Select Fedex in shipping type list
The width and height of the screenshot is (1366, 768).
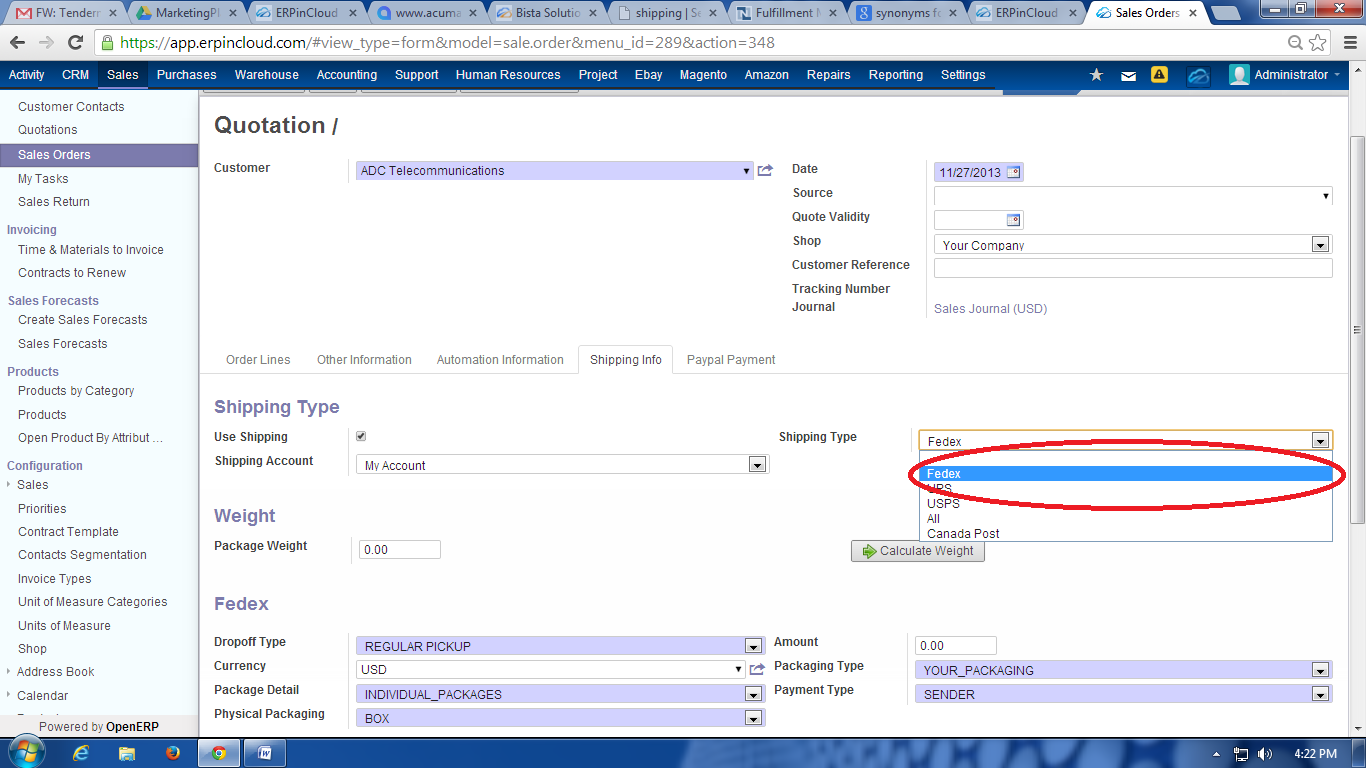tap(1125, 474)
